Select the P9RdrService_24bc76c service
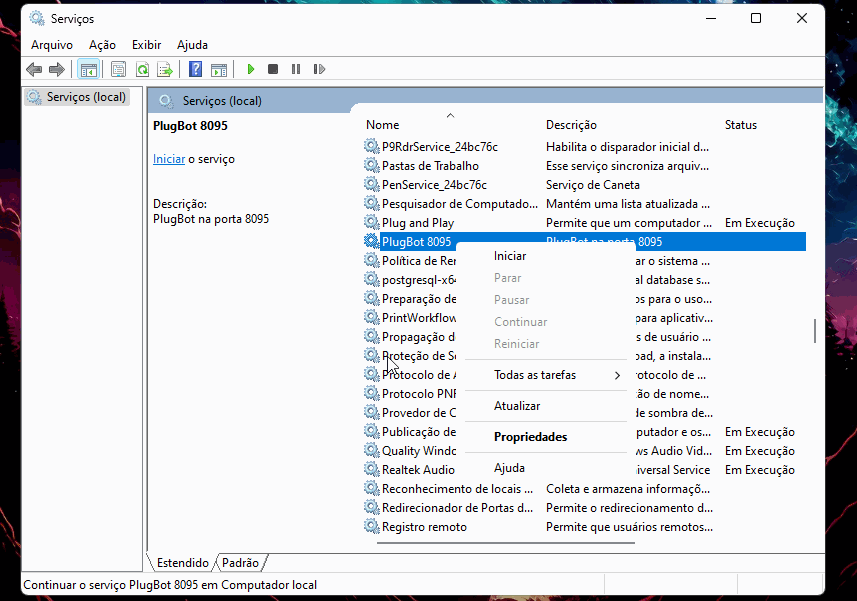 (x=440, y=146)
